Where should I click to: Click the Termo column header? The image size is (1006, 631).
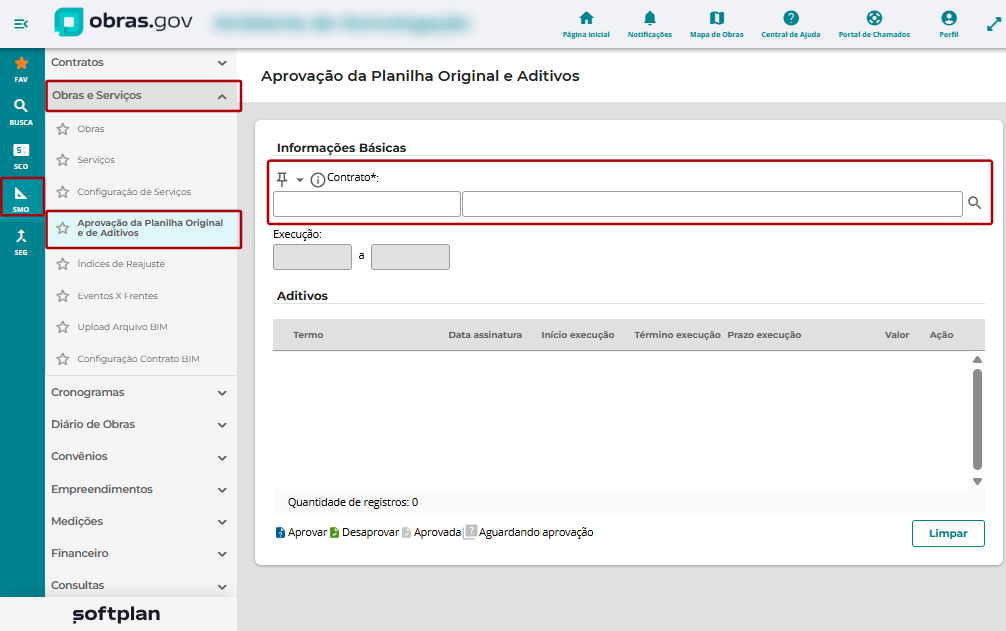308,335
